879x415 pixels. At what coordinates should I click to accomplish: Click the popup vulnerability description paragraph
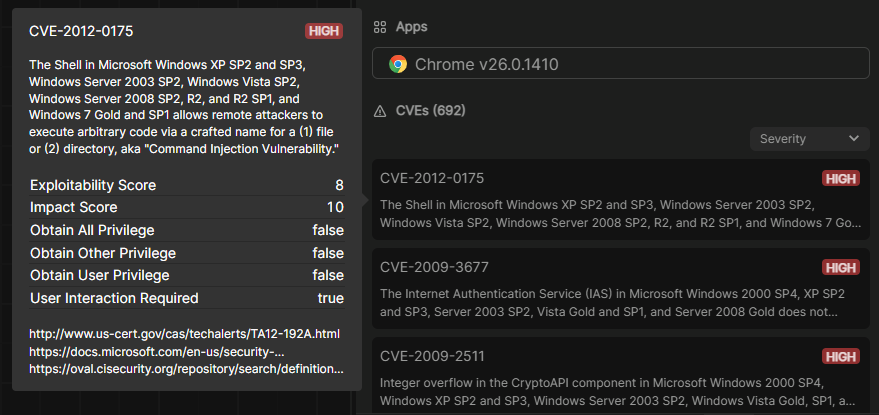tap(185, 107)
